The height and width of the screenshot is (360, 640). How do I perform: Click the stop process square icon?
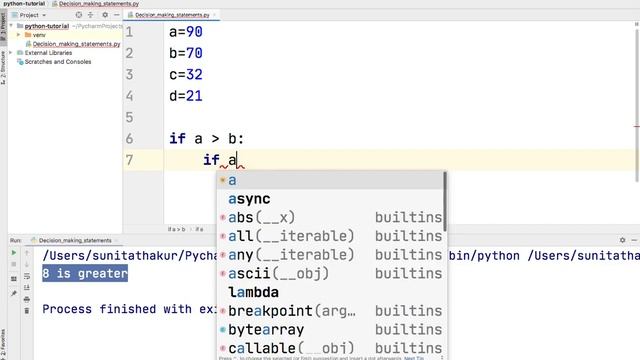coord(13,264)
